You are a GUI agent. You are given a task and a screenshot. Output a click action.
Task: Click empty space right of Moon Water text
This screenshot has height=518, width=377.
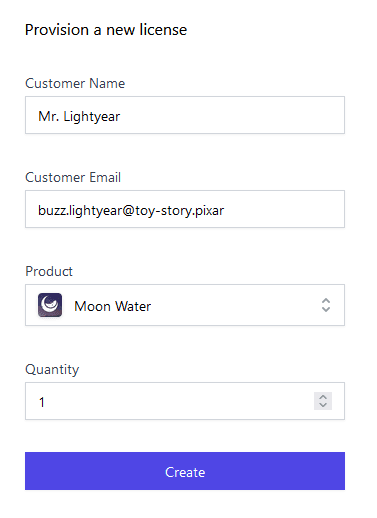[x=233, y=305]
